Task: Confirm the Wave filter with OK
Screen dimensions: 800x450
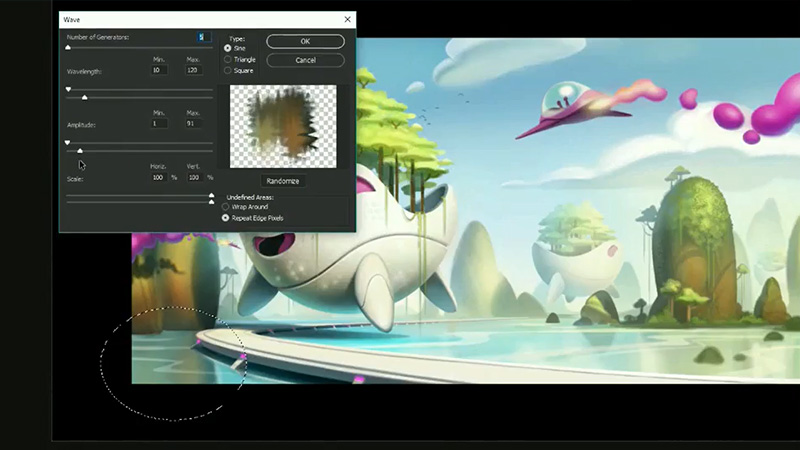Action: [x=305, y=41]
